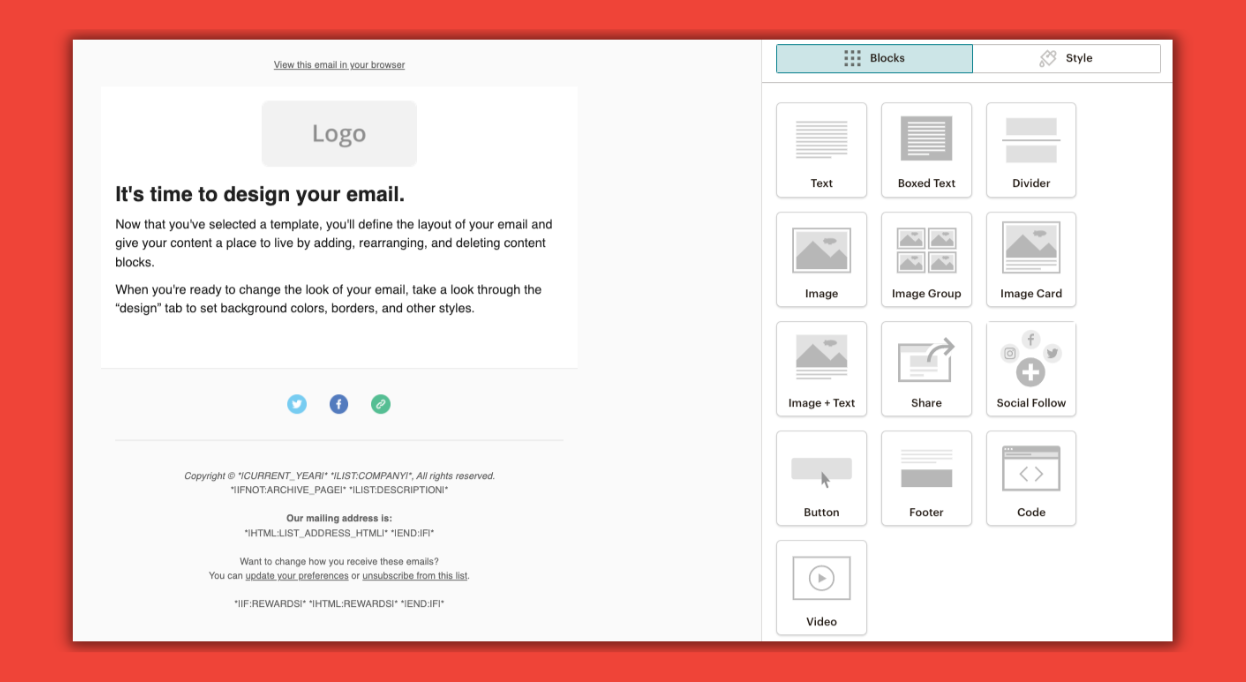1246x682 pixels.
Task: Choose the Footer block
Action: pos(926,478)
